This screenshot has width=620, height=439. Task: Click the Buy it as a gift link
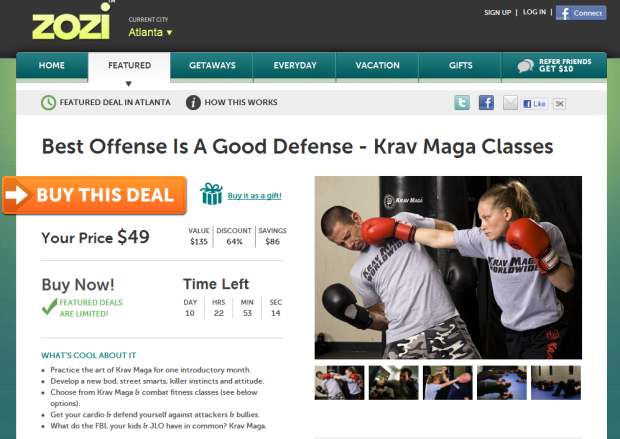[255, 195]
